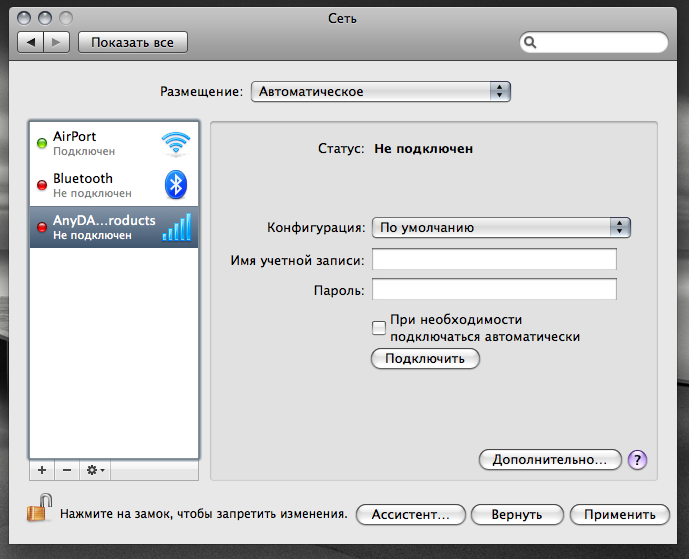This screenshot has width=689, height=559.
Task: Open Дополнительно advanced settings
Action: tap(550, 460)
